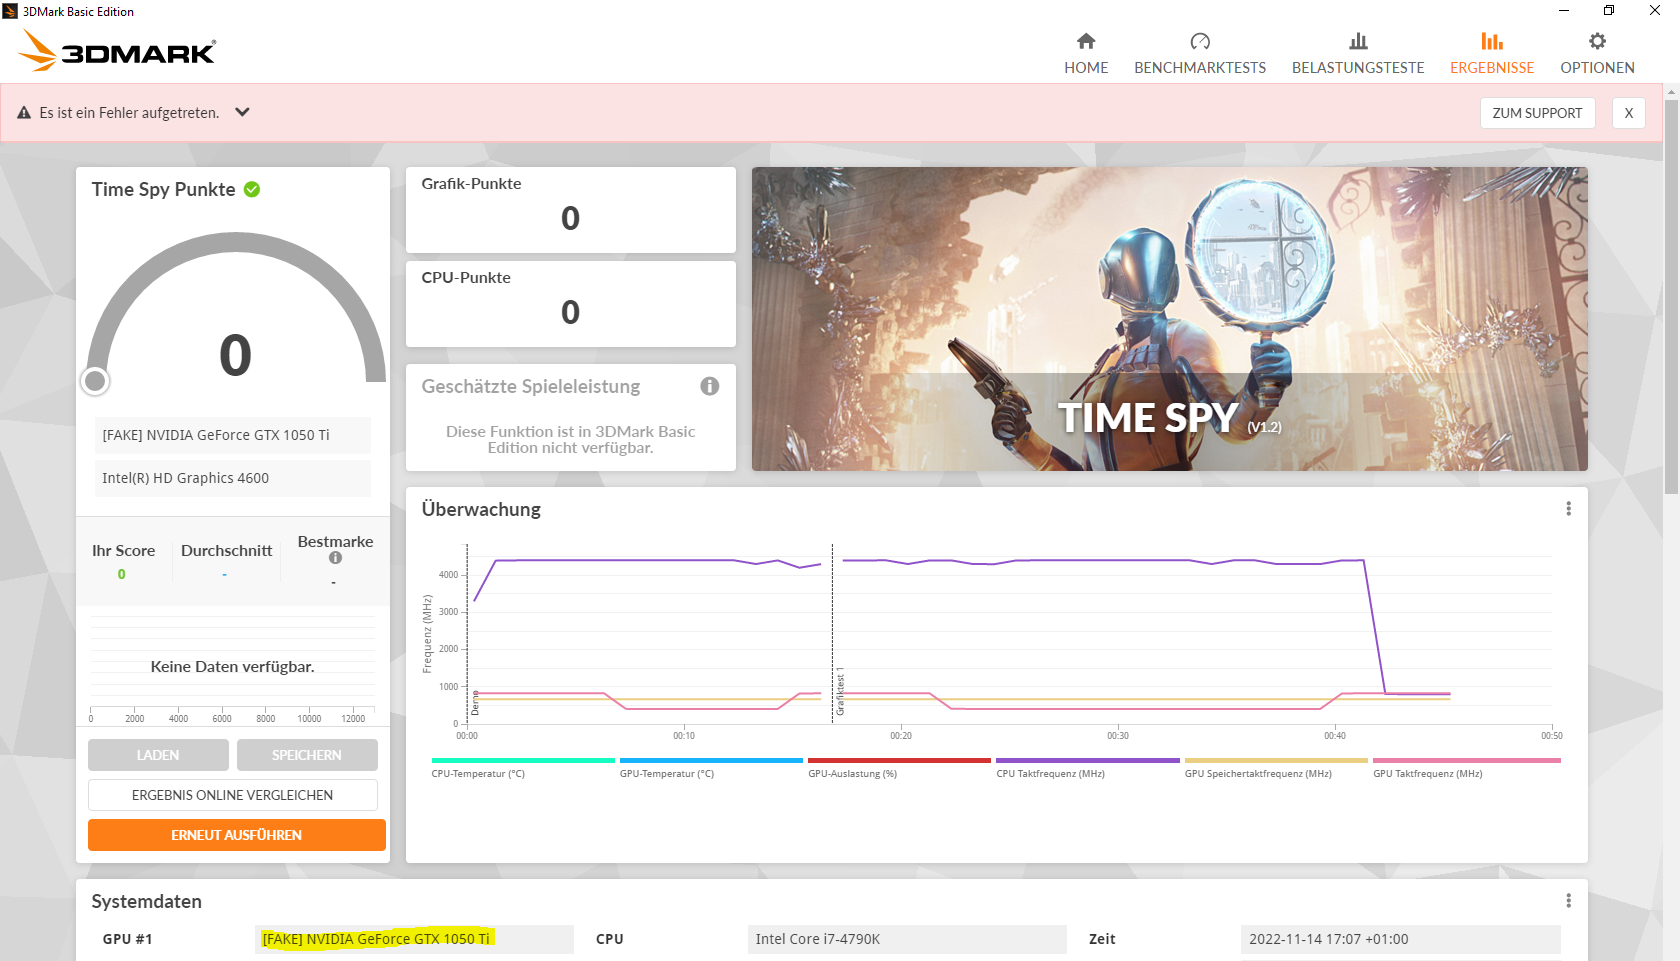
Task: Click the 'Durchschnitt' column label
Action: 226,551
